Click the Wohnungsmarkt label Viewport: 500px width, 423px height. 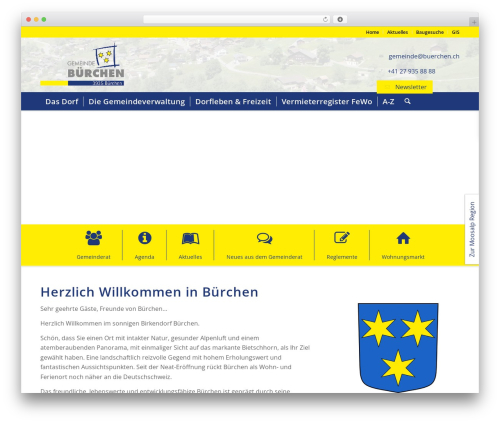(403, 257)
